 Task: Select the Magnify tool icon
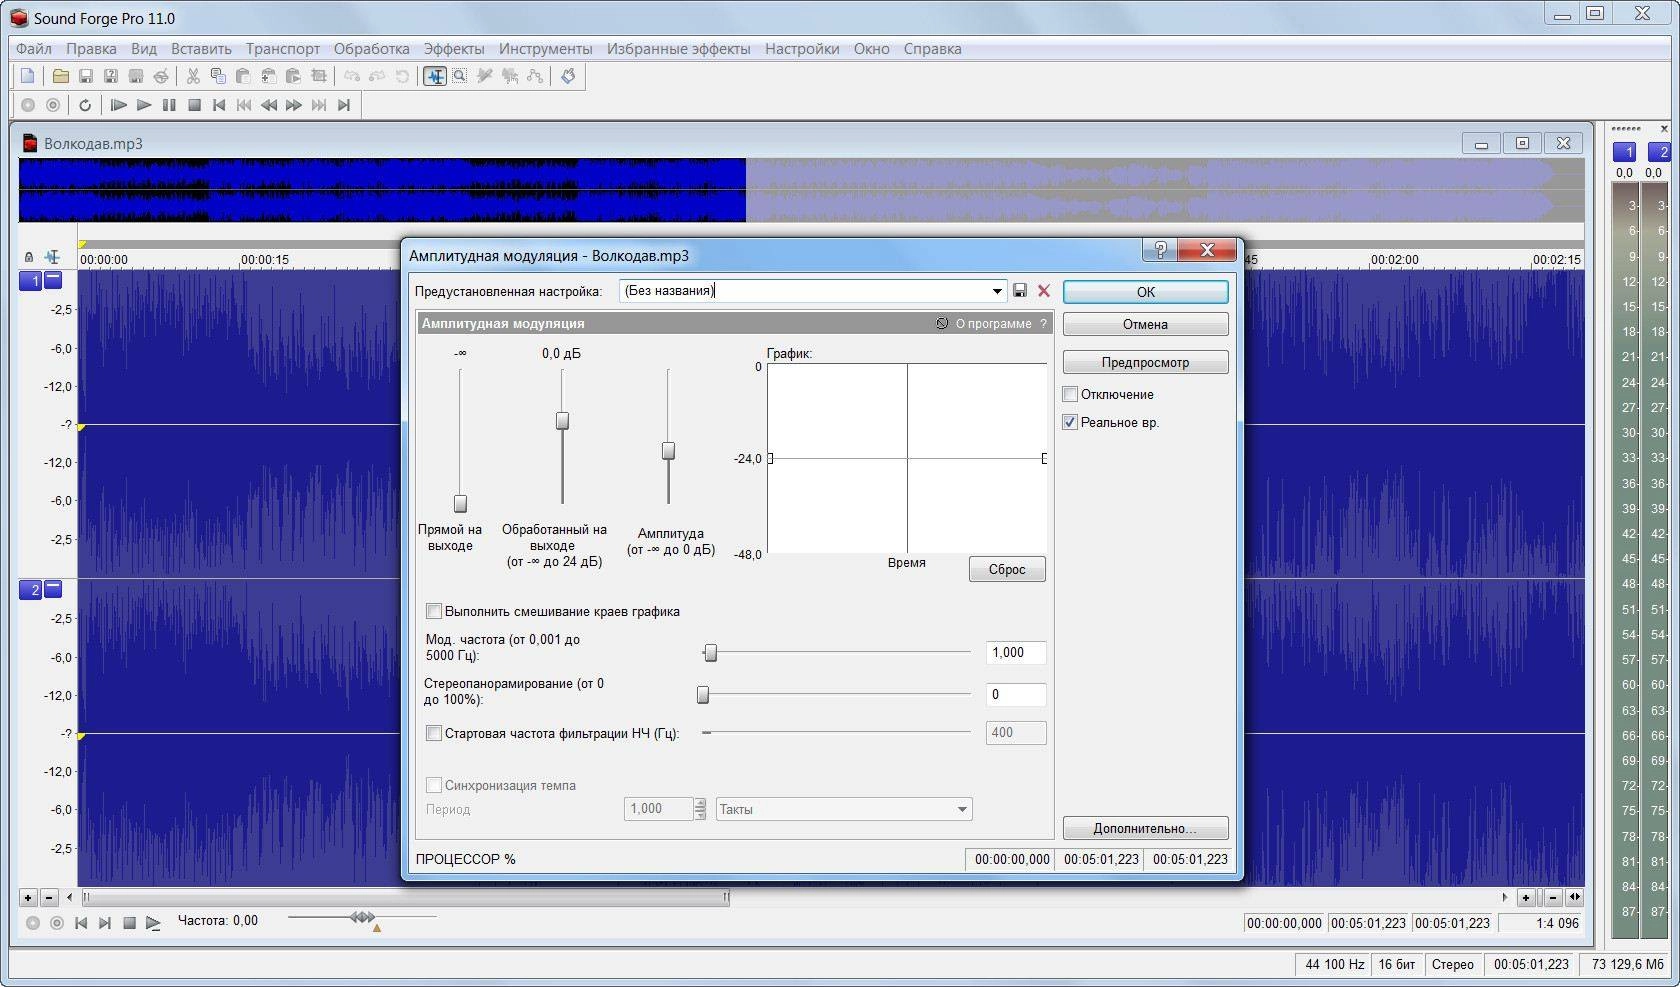click(460, 76)
